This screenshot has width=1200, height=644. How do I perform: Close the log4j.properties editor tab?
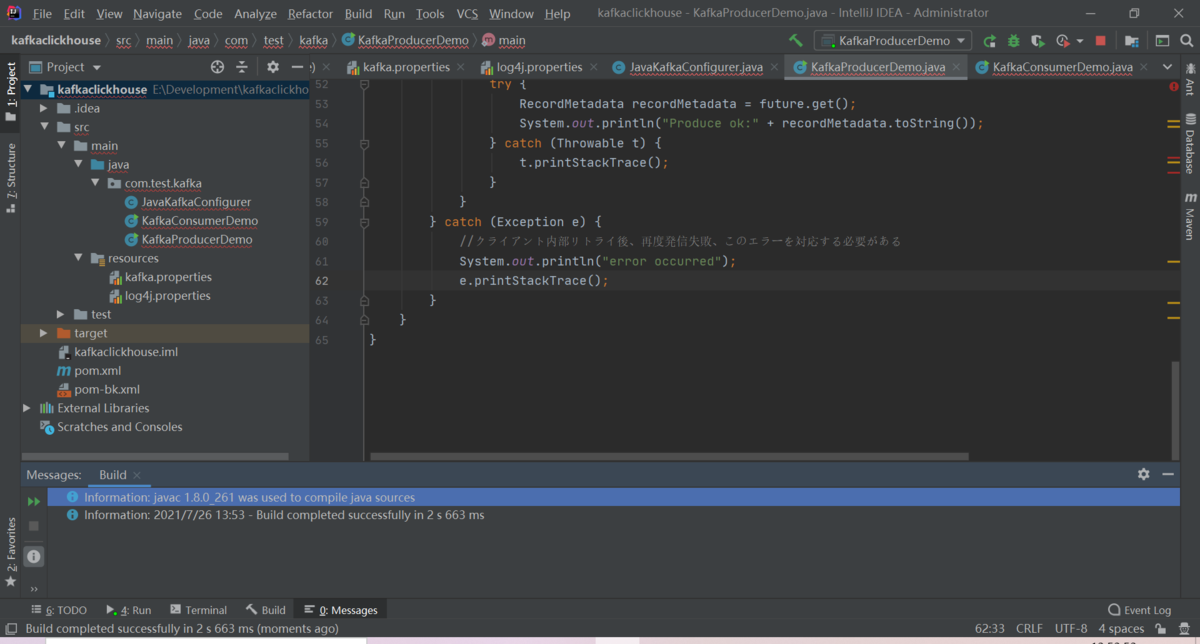point(593,67)
